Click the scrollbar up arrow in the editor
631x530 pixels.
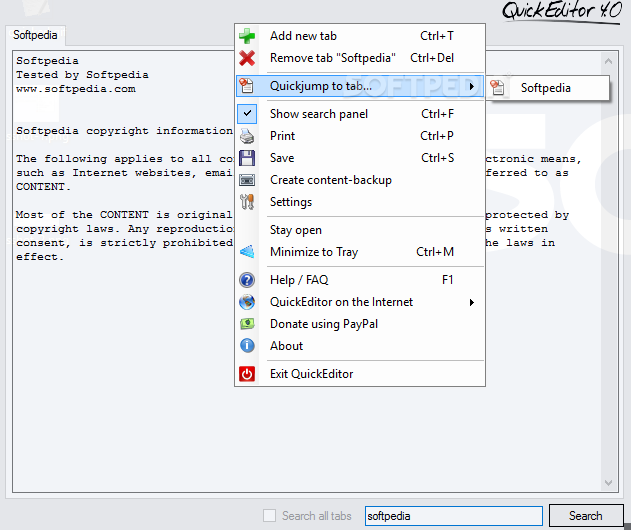point(608,61)
